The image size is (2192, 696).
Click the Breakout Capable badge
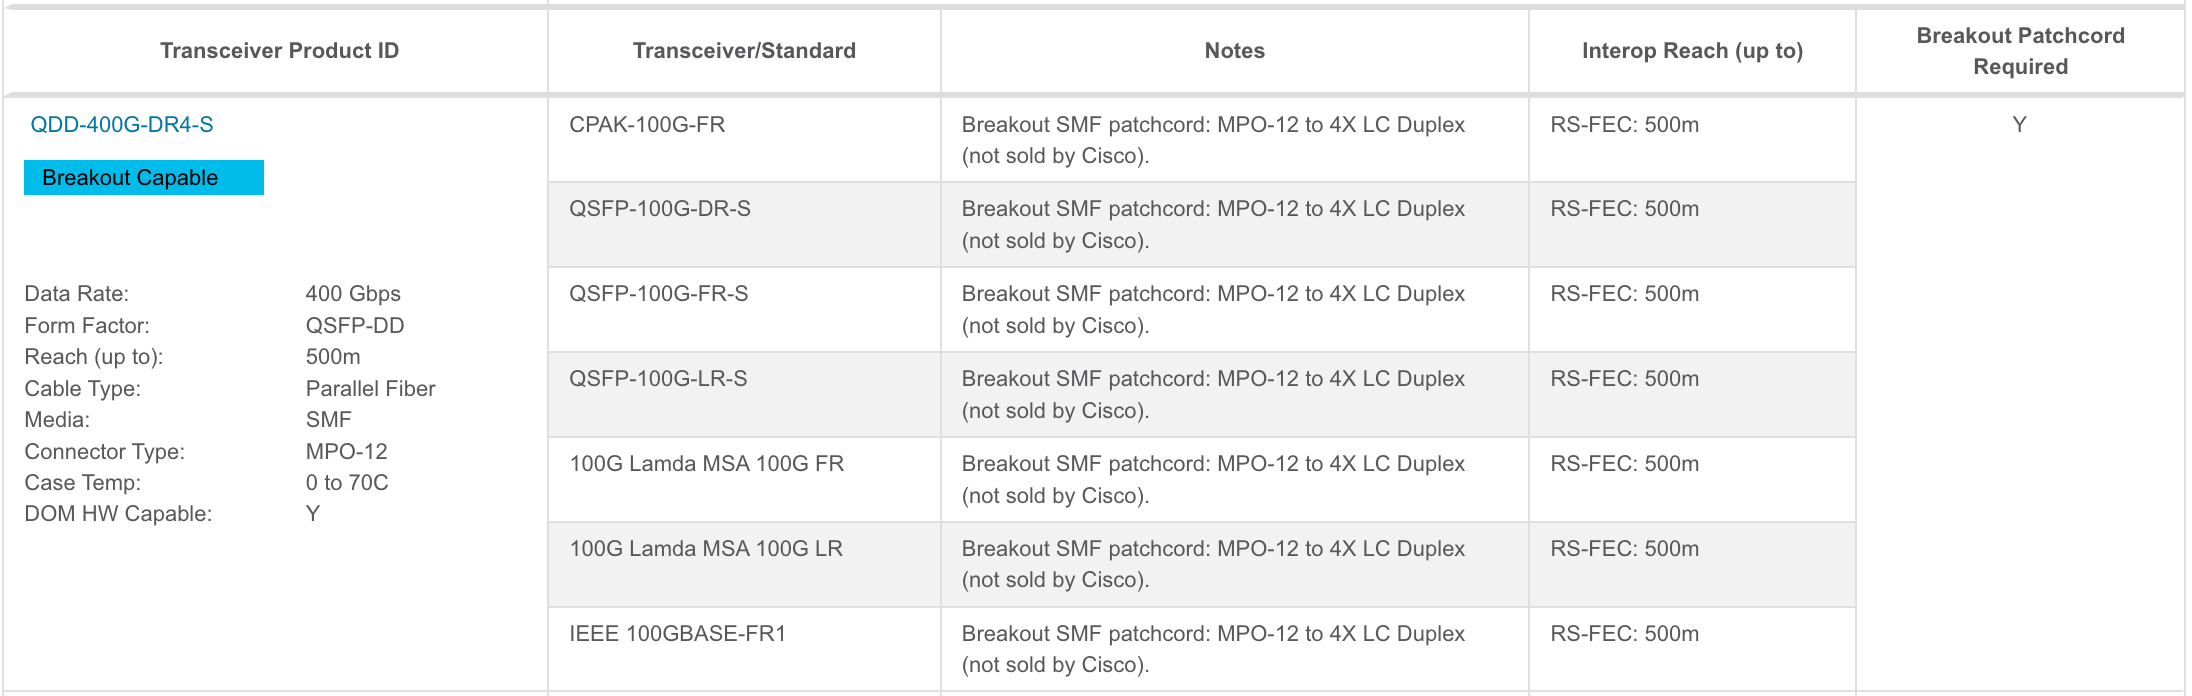(143, 178)
